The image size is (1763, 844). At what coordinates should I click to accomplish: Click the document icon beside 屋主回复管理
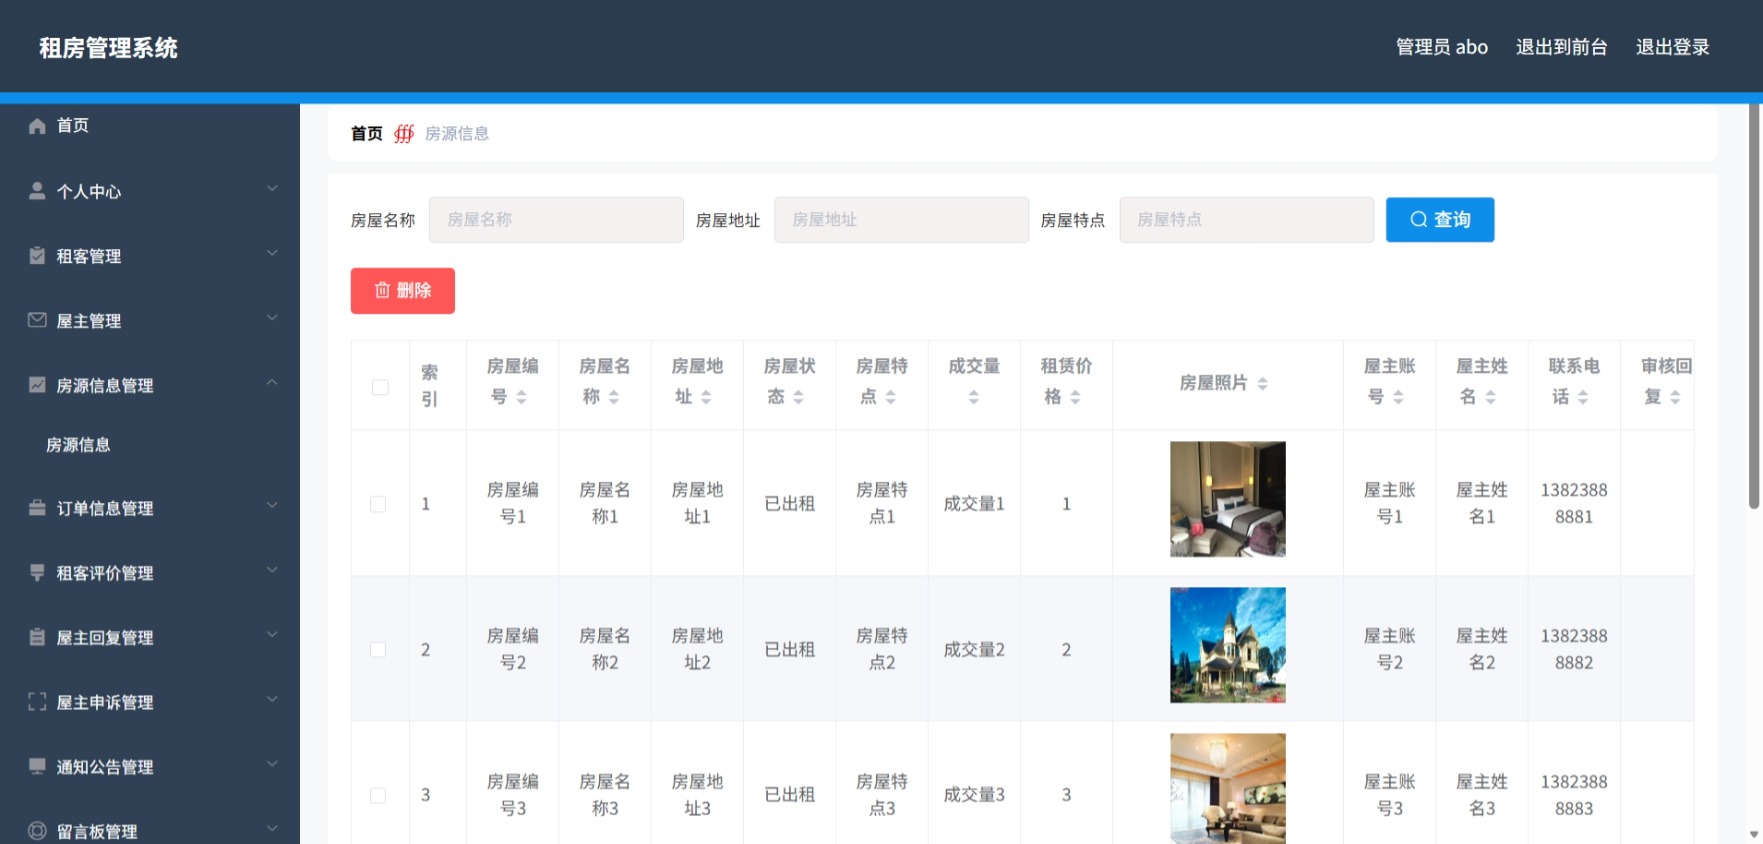coord(37,637)
